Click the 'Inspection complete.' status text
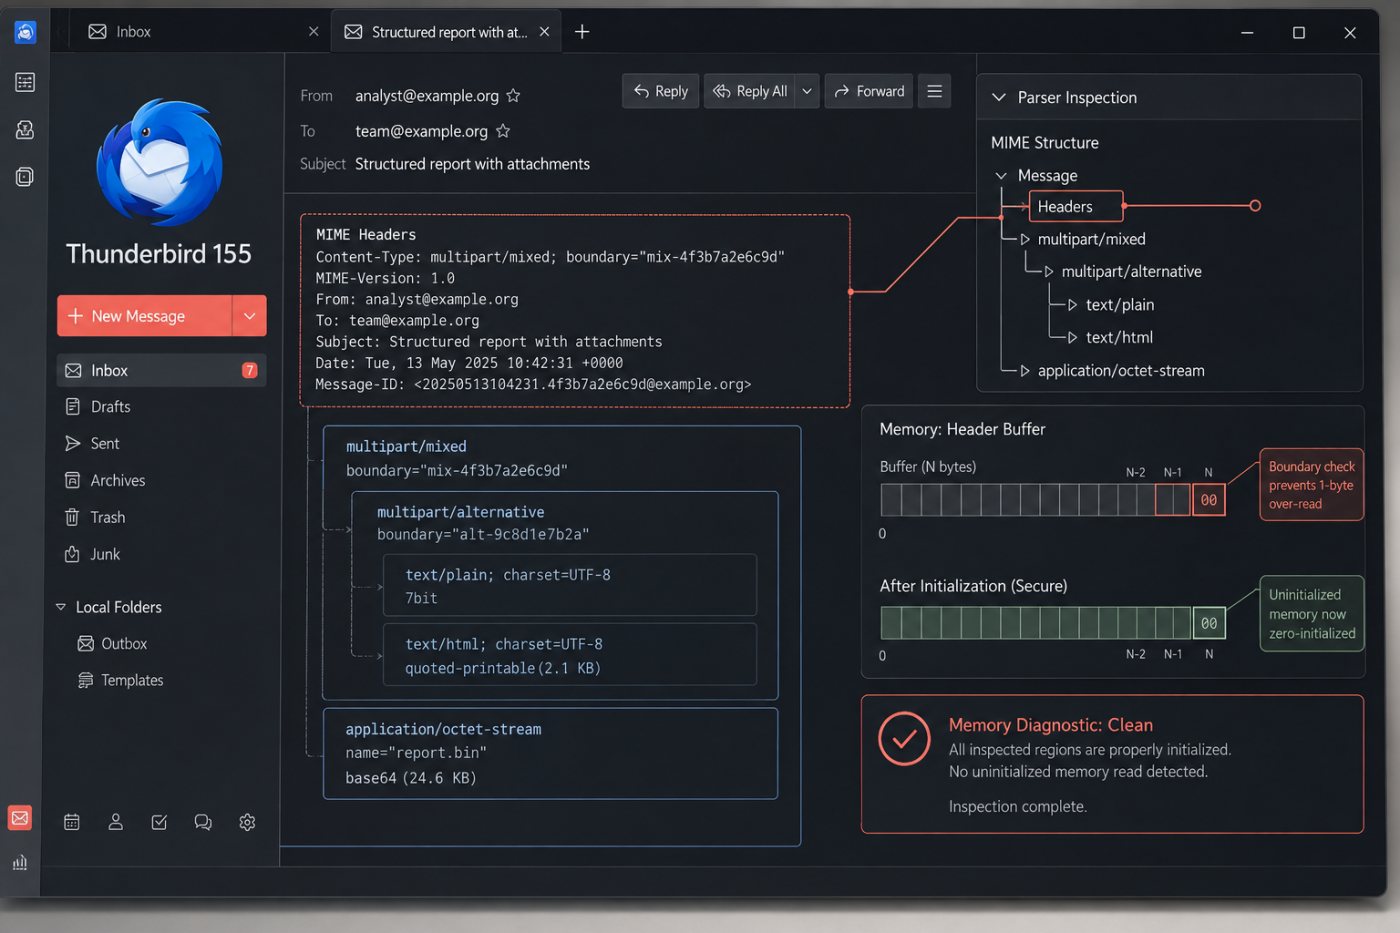This screenshot has height=933, width=1400. (x=1018, y=807)
